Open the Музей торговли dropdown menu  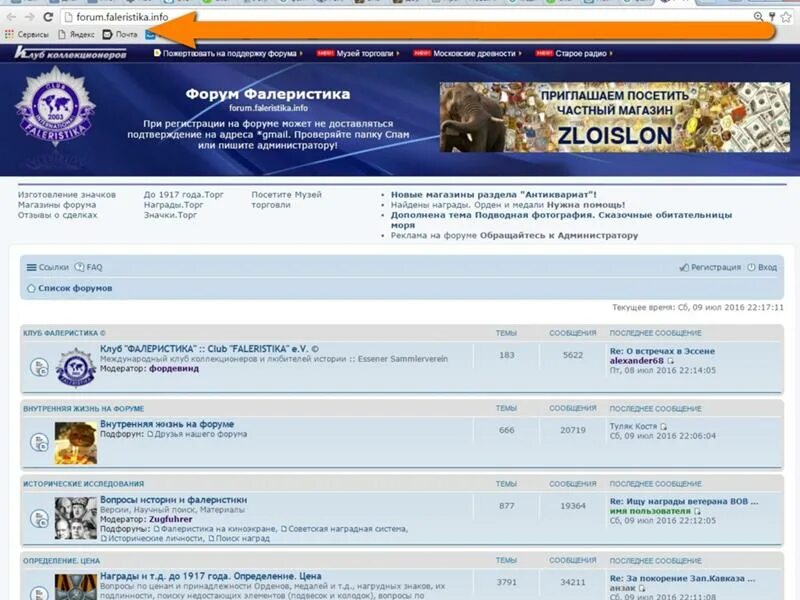pos(358,53)
